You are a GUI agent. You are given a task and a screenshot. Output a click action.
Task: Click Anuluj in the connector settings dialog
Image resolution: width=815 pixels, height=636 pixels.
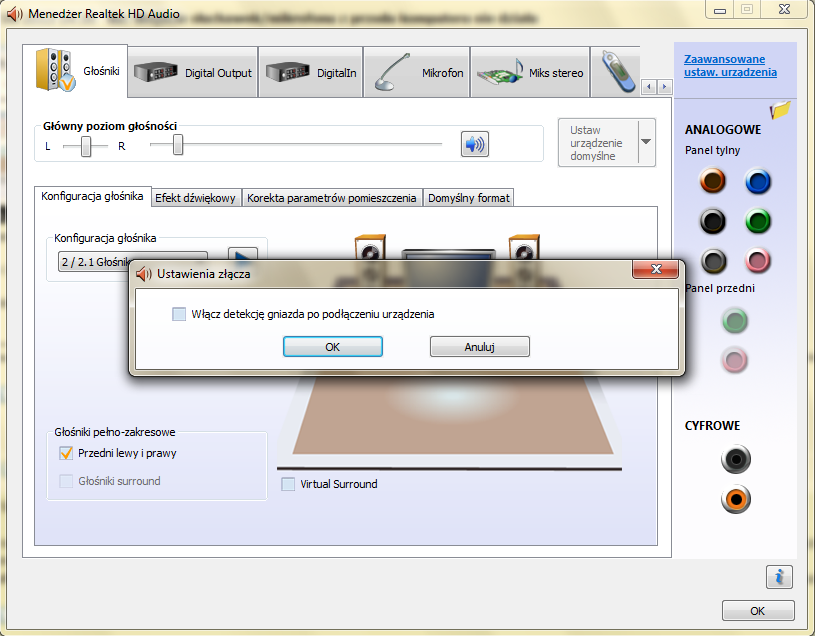480,347
